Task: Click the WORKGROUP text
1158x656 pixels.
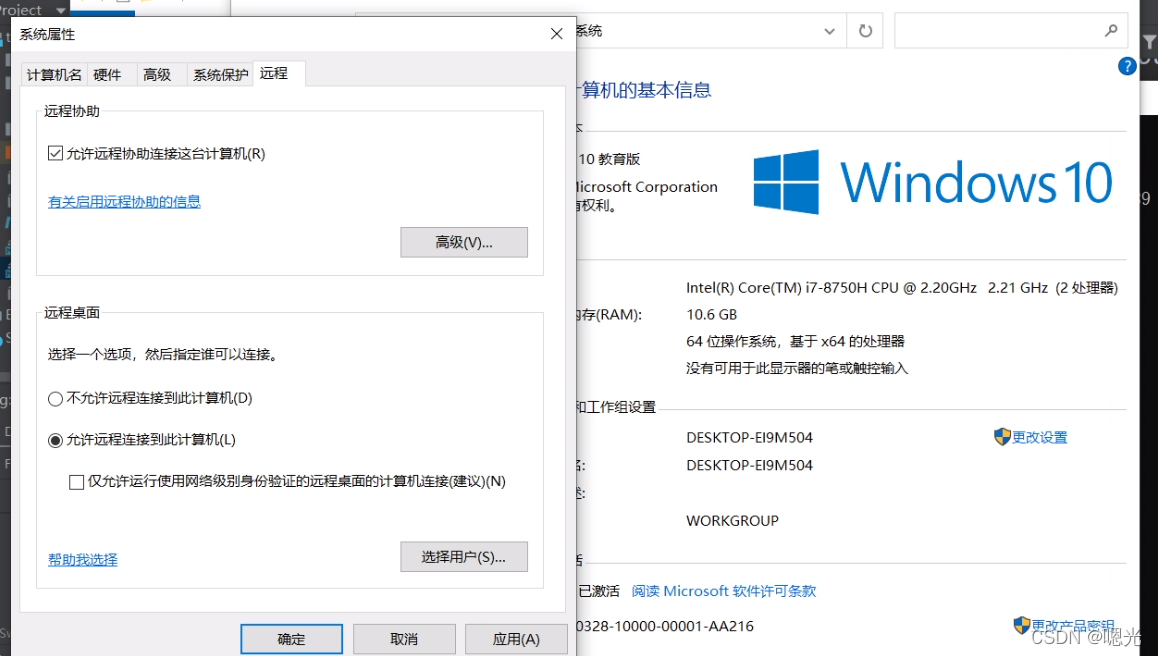Action: coord(732,521)
